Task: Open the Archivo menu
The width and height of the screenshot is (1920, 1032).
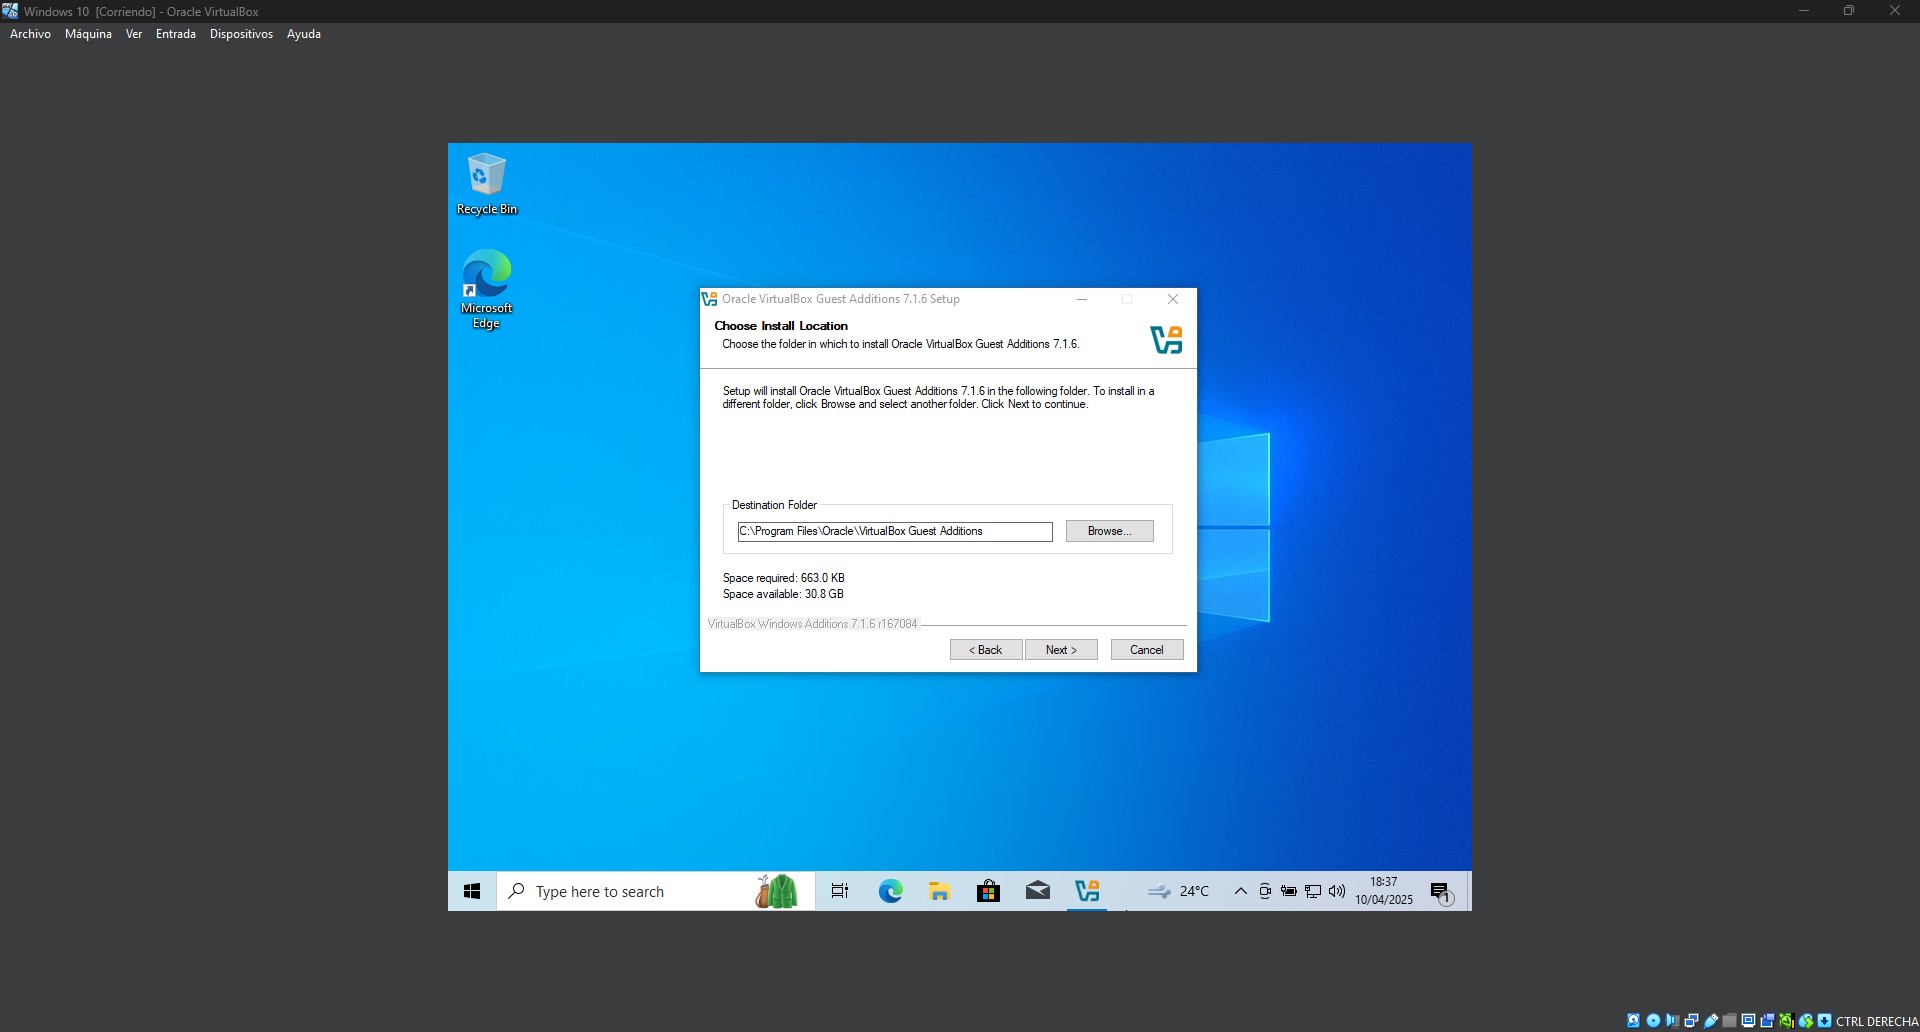Action: click(x=30, y=34)
